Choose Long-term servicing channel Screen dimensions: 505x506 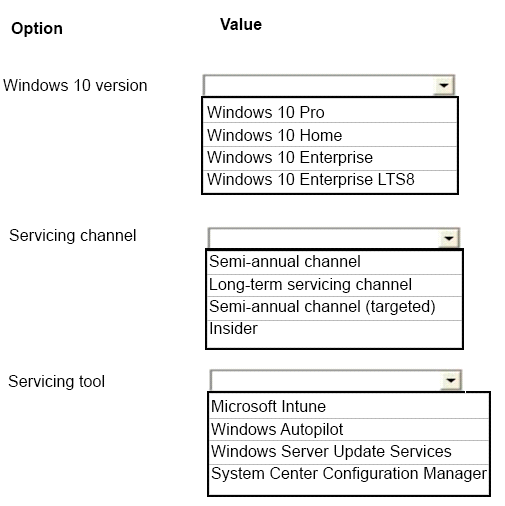coord(334,285)
